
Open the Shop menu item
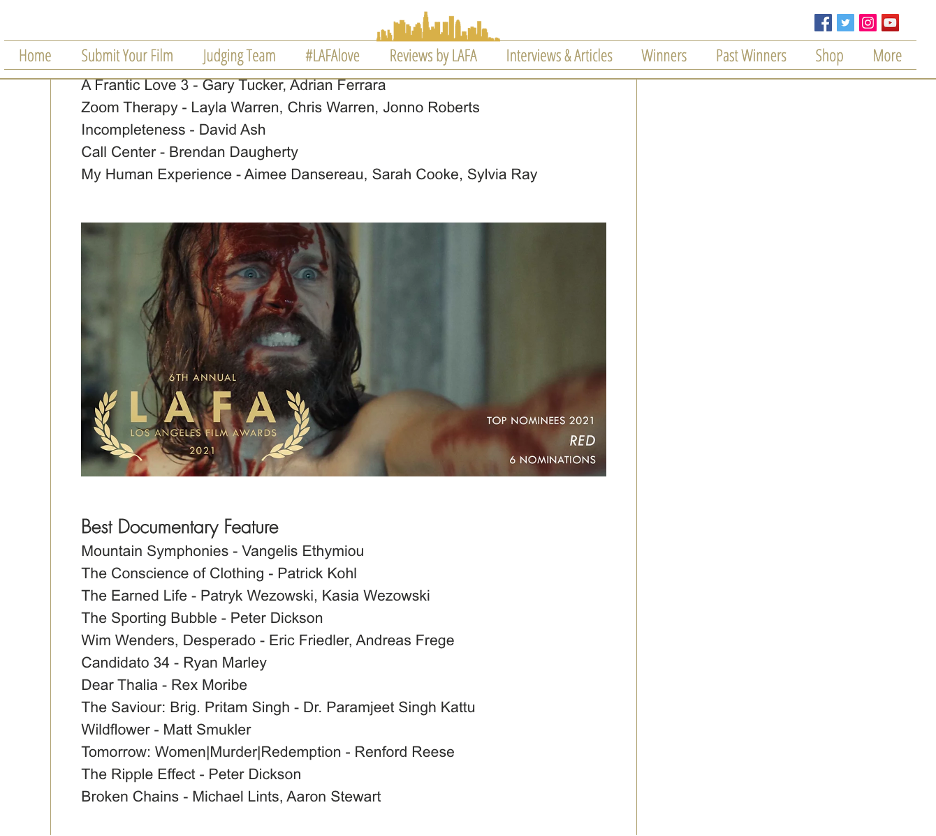(x=829, y=56)
